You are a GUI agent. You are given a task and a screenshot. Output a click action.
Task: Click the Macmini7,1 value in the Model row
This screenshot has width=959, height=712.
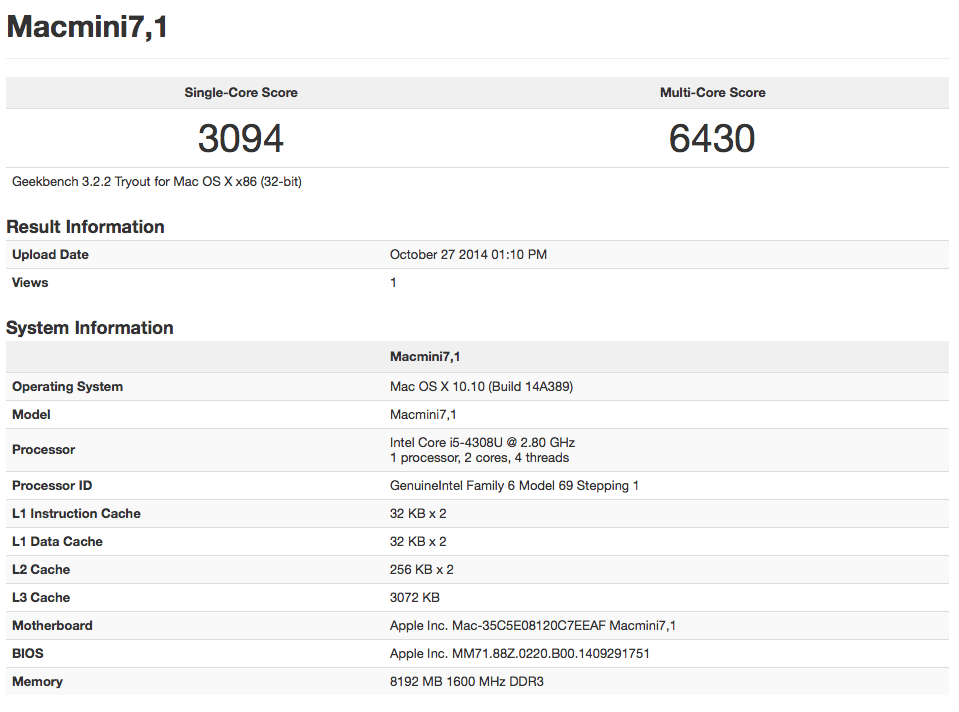coord(423,415)
